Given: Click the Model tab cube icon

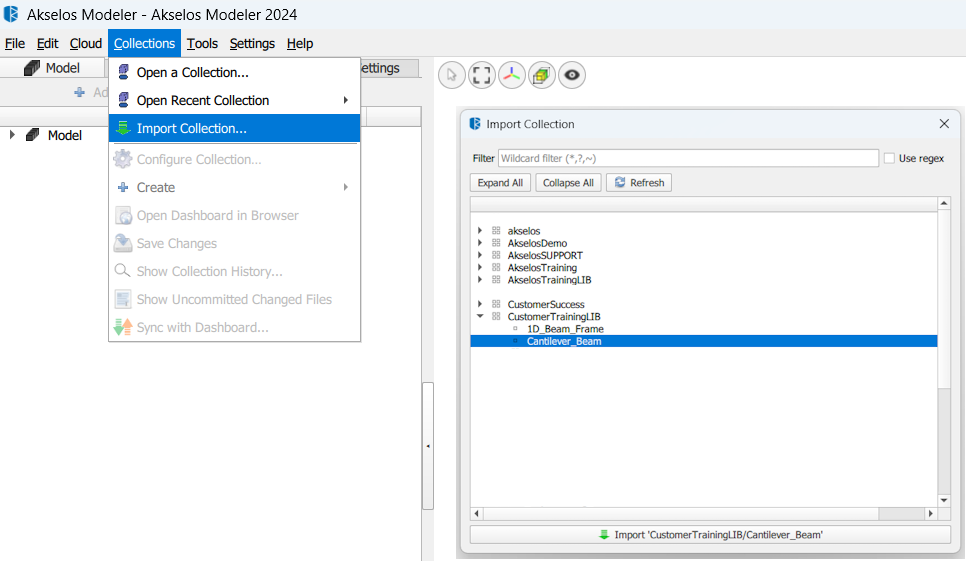Looking at the screenshot, I should pos(32,68).
